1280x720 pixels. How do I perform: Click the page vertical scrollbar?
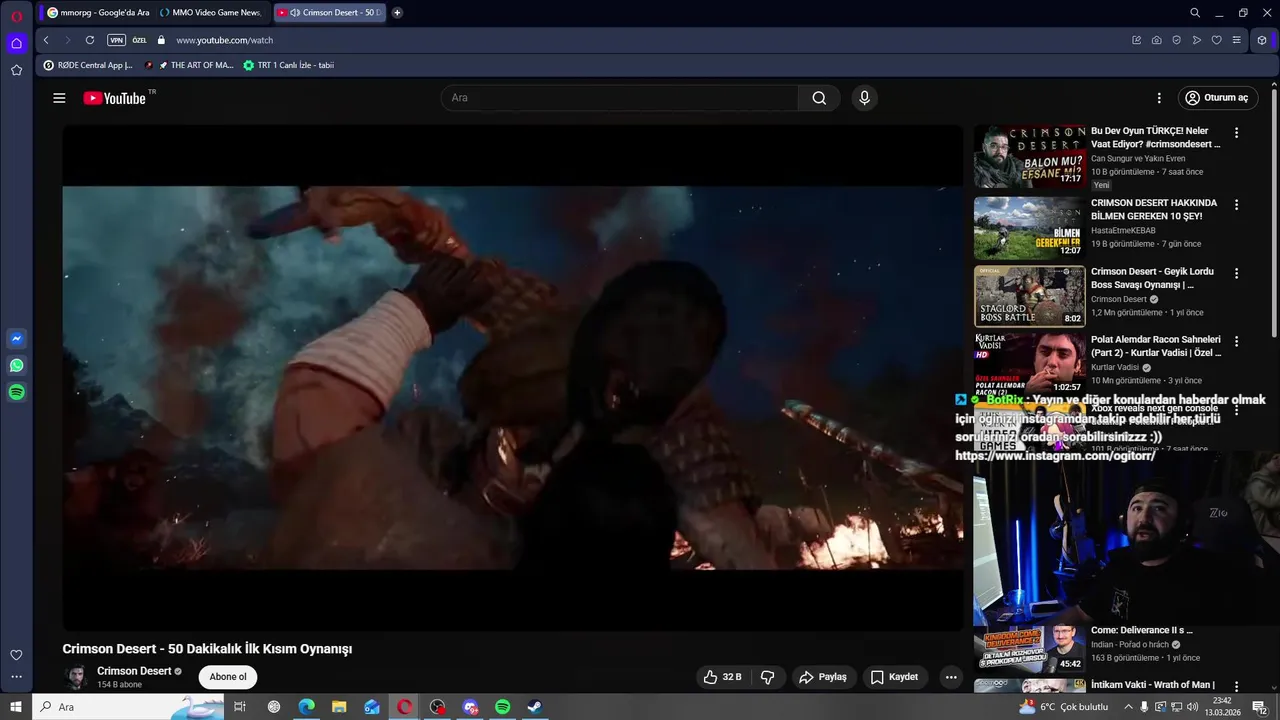click(1274, 215)
